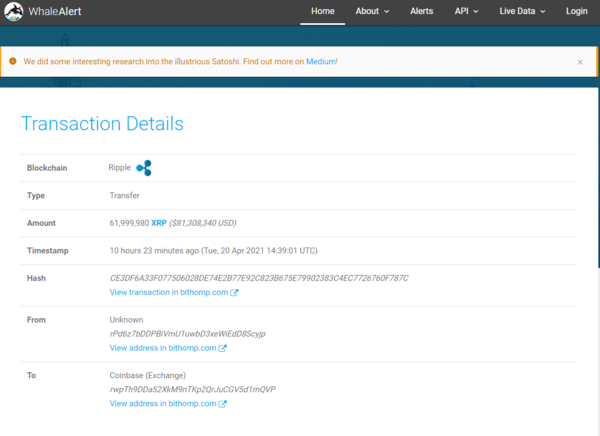Click the timestamp 10 hours 23 minutes ago

(x=154, y=251)
